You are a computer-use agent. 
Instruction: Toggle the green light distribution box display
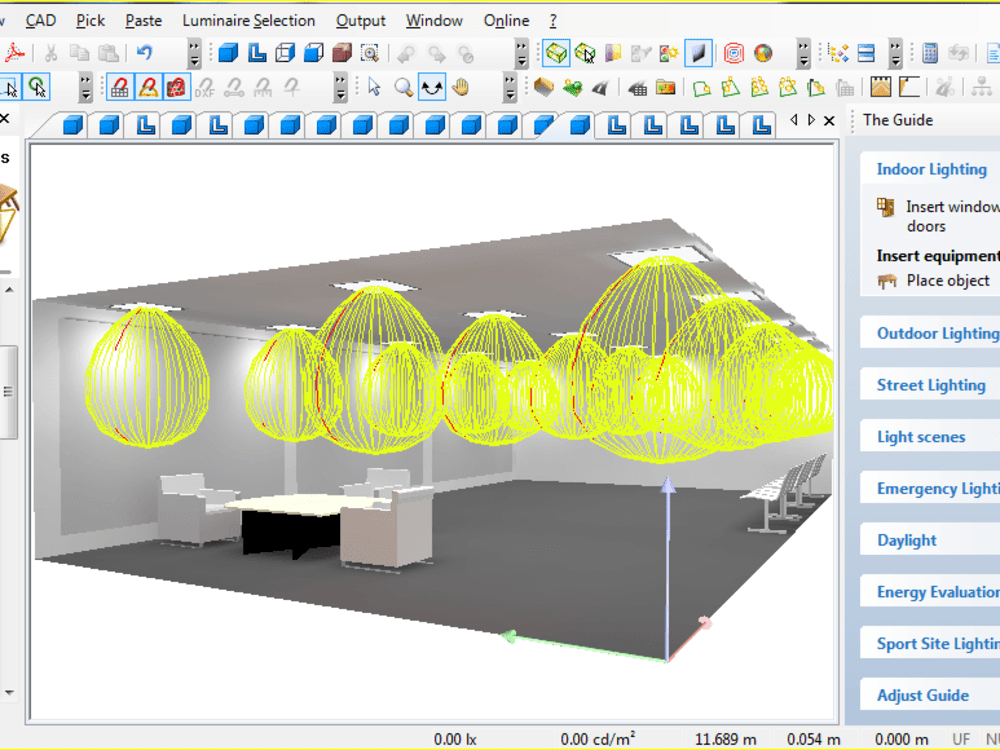pyautogui.click(x=556, y=53)
